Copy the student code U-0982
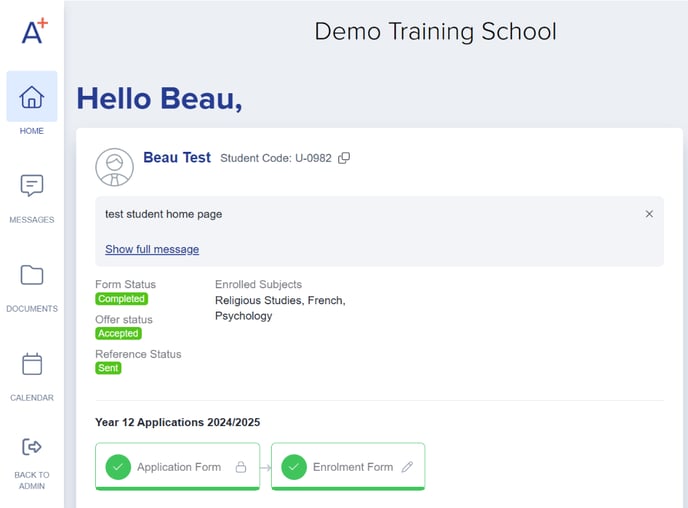The height and width of the screenshot is (508, 688). 344,158
